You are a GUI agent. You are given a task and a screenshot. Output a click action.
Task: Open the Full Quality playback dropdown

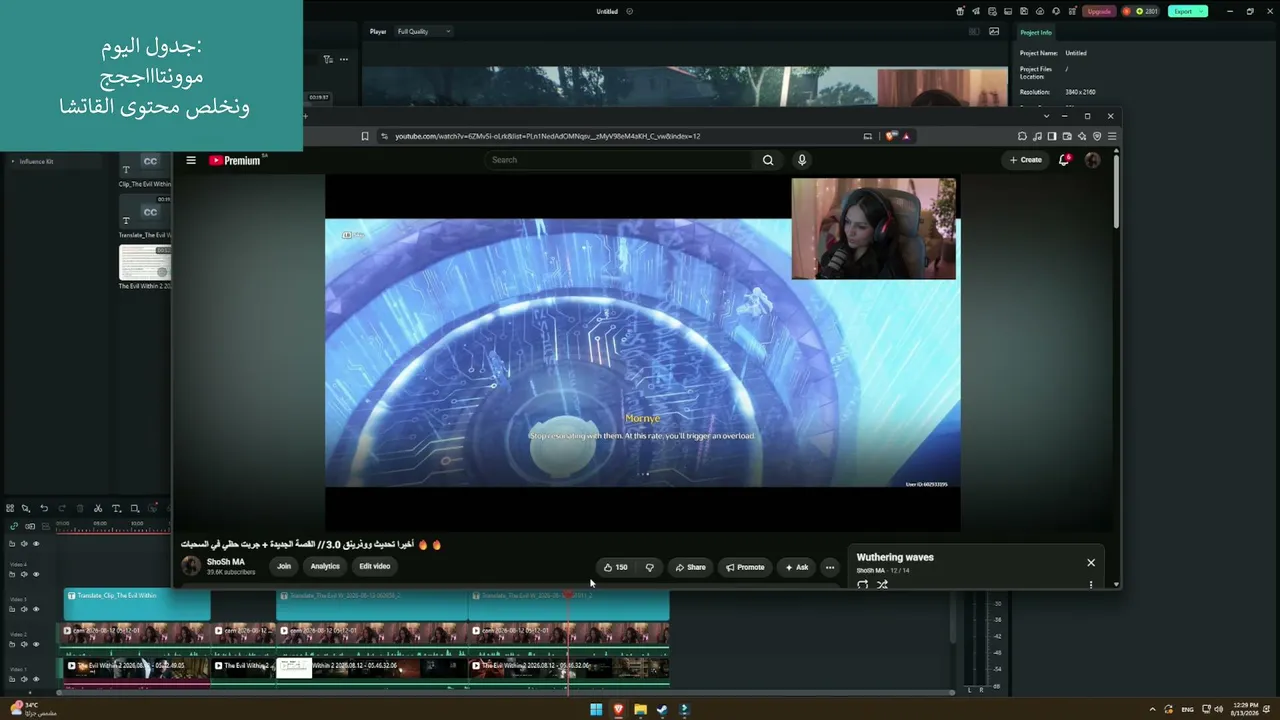tap(424, 31)
